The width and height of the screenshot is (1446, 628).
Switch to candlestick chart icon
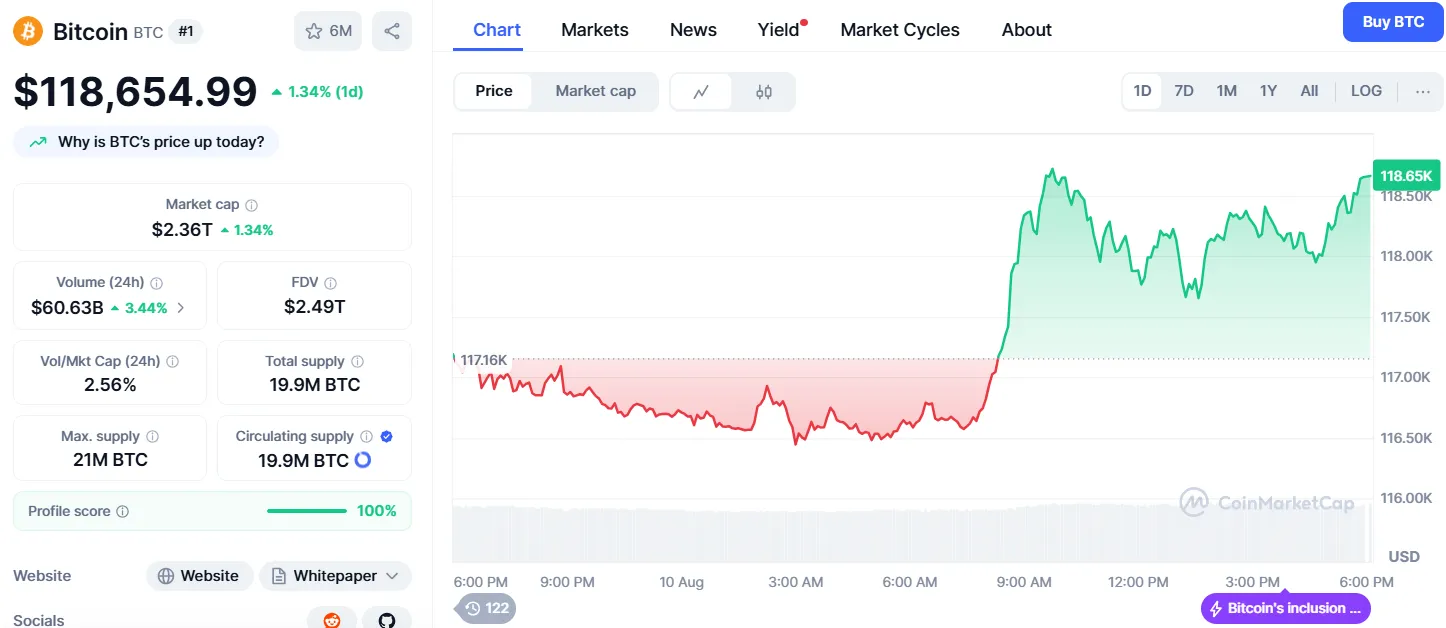click(764, 92)
